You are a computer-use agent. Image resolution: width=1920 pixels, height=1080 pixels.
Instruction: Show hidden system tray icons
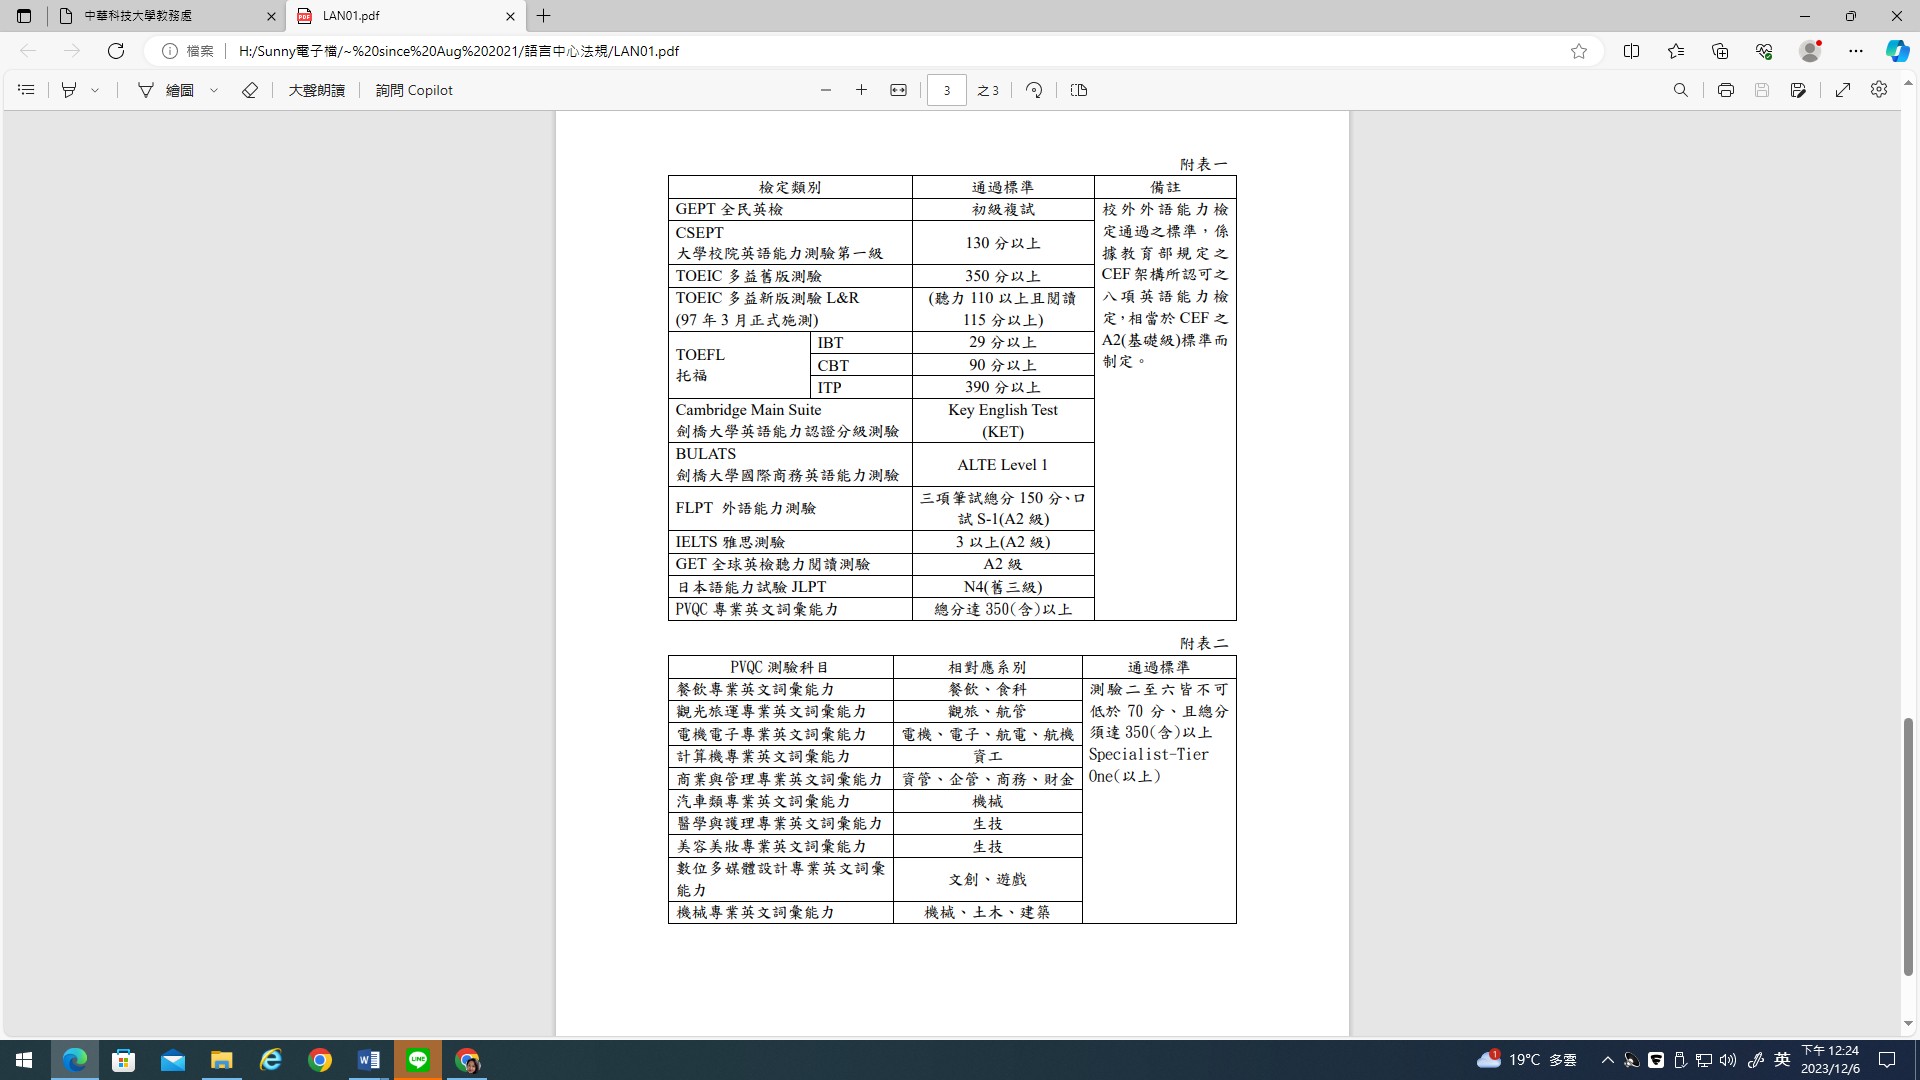(1607, 1060)
